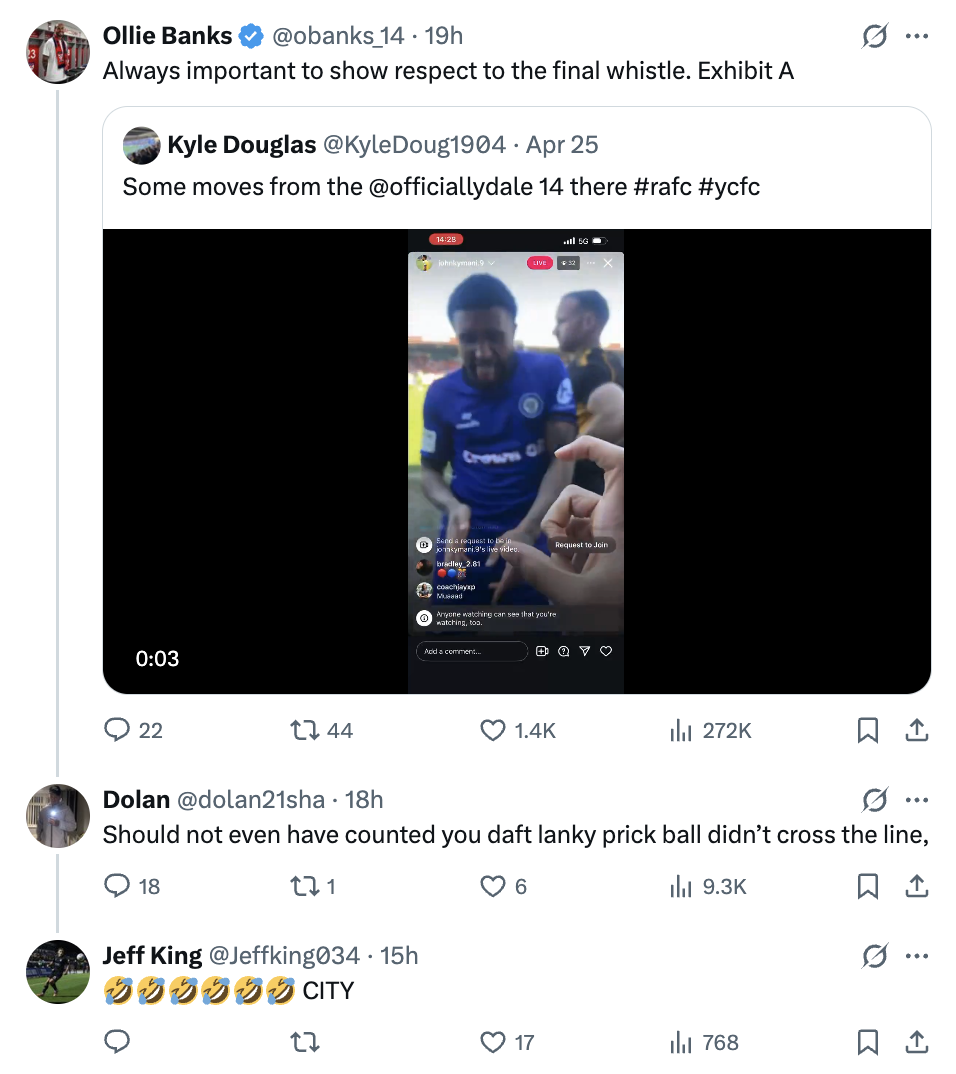The height and width of the screenshot is (1074, 956).
Task: Share Jeff King's reply
Action: click(x=916, y=1043)
